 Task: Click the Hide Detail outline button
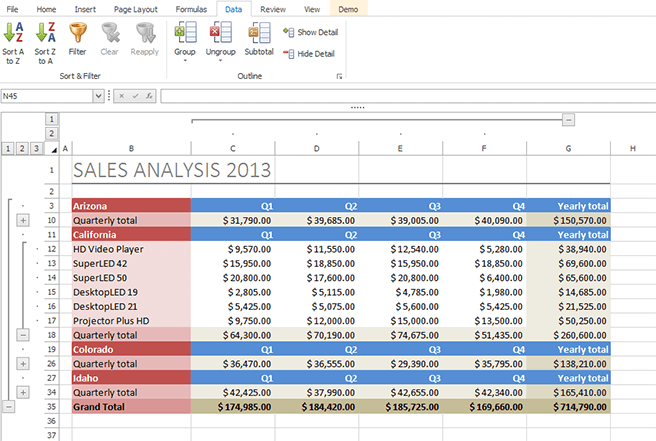click(313, 52)
